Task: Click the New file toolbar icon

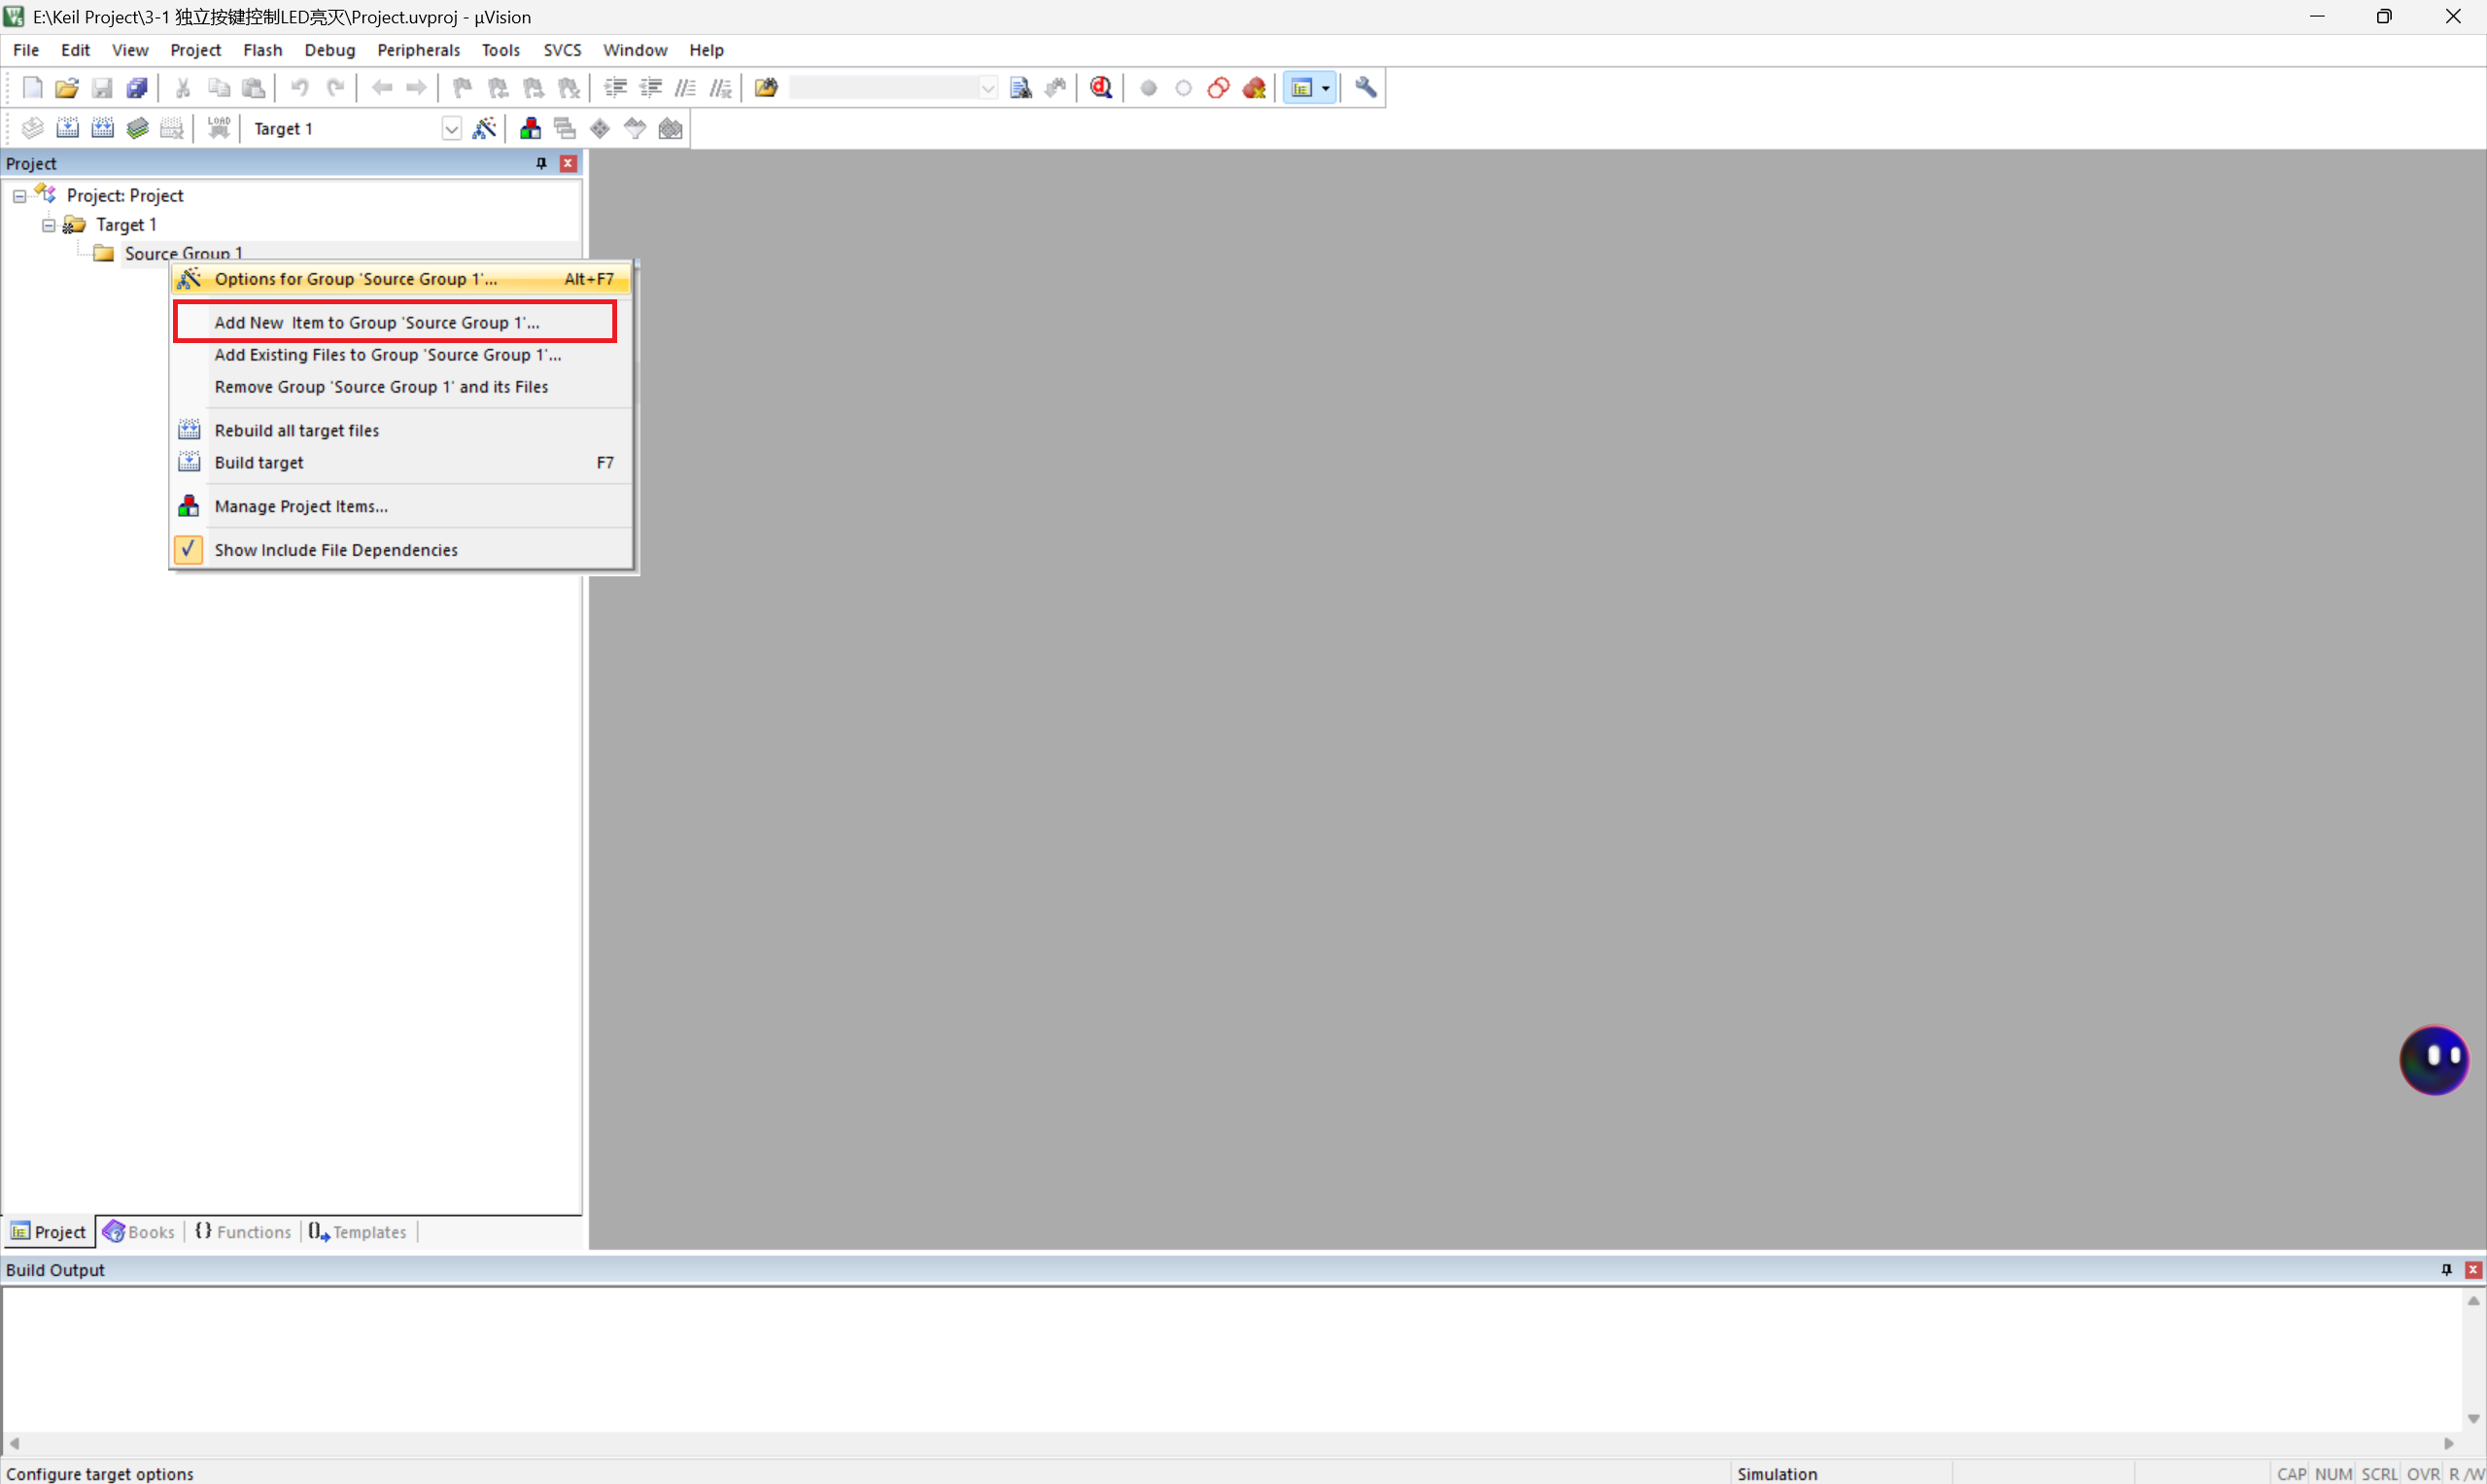Action: 32,88
